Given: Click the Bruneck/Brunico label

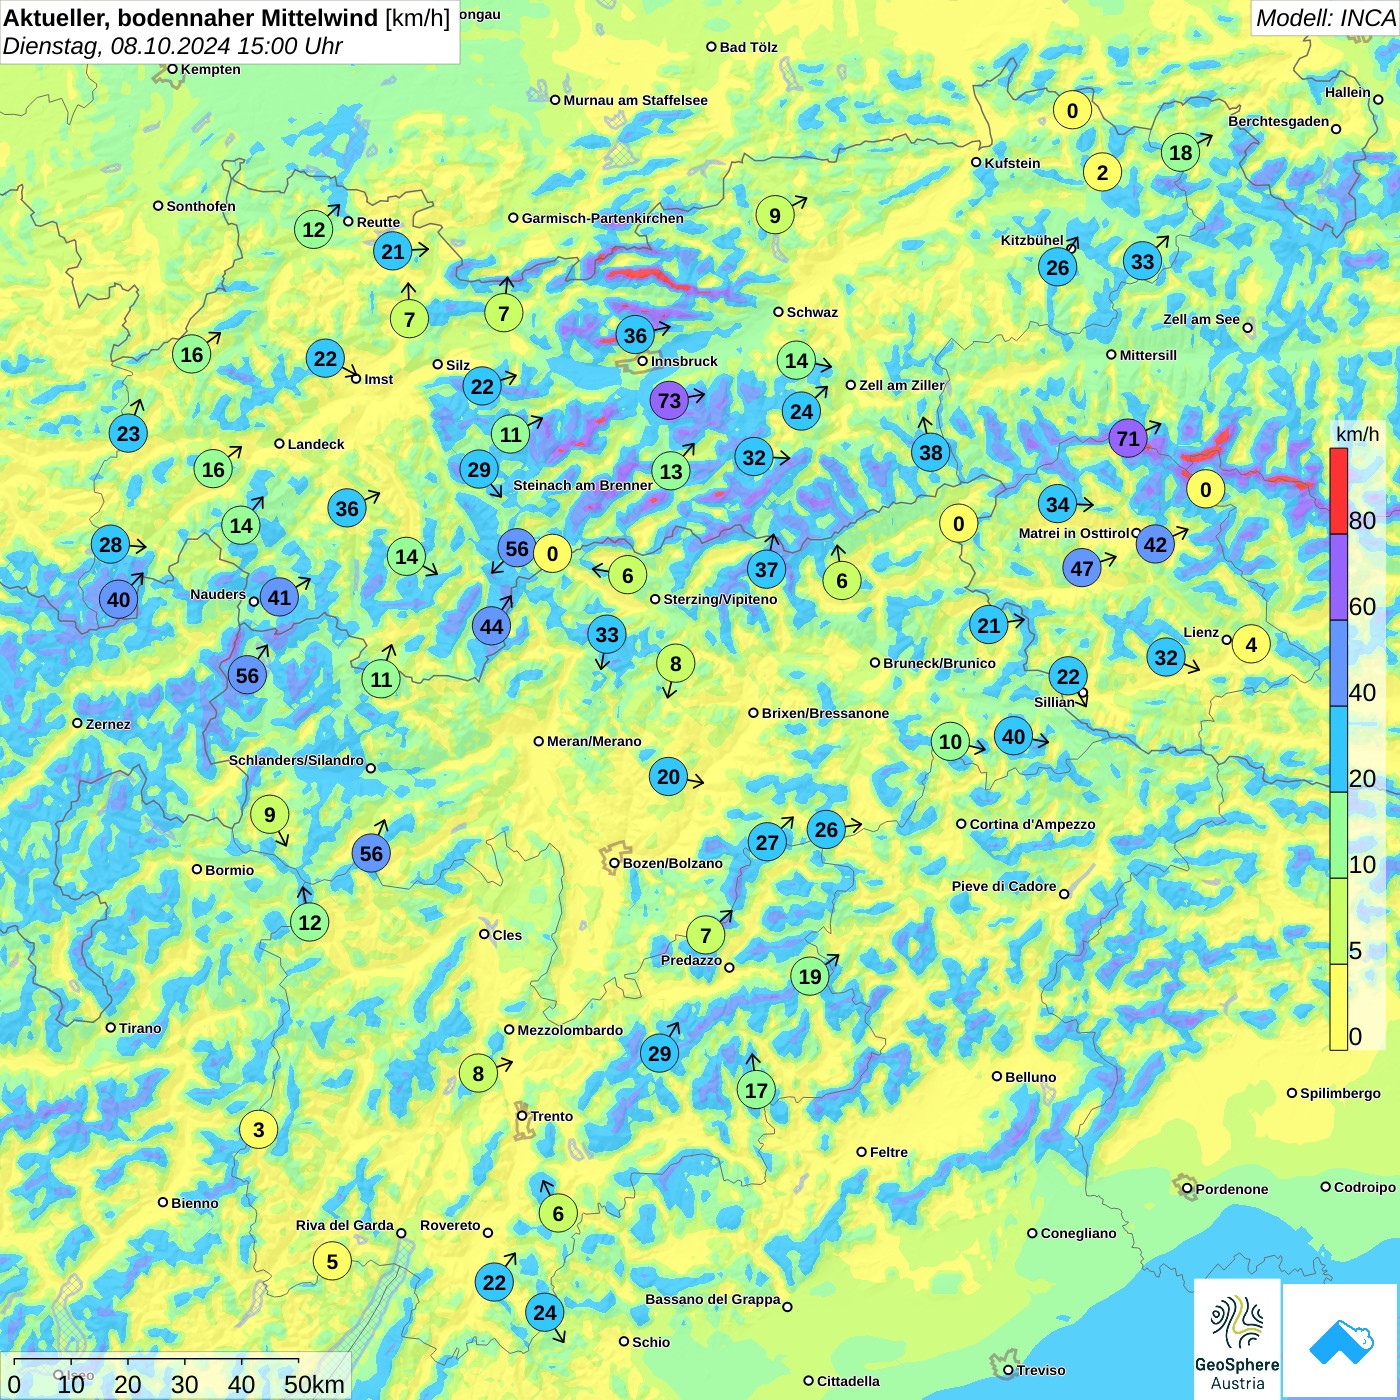Looking at the screenshot, I should 939,663.
